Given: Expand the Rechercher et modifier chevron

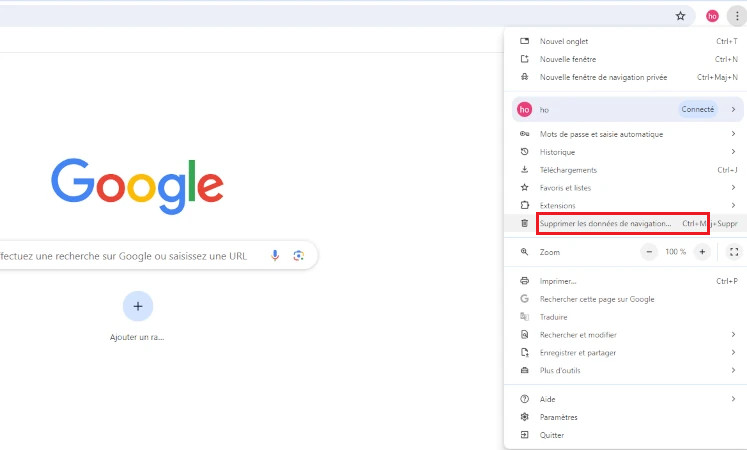Looking at the screenshot, I should pyautogui.click(x=733, y=334).
